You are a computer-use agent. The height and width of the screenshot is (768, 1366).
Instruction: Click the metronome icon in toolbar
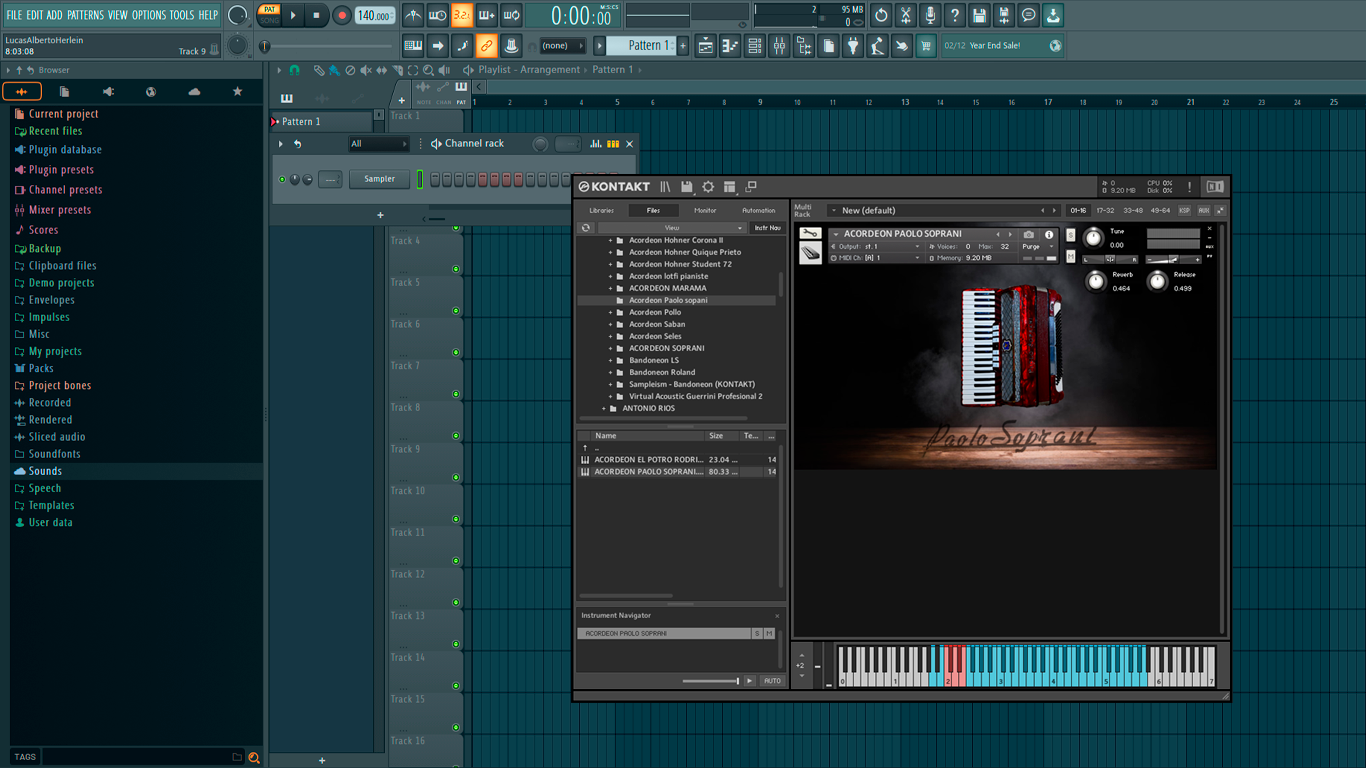pyautogui.click(x=413, y=16)
